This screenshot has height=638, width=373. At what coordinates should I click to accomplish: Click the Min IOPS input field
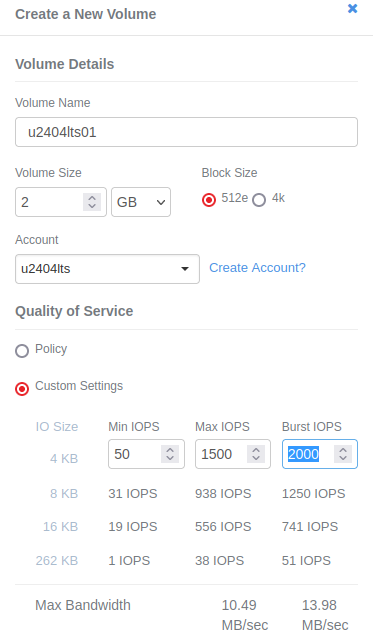pyautogui.click(x=146, y=454)
